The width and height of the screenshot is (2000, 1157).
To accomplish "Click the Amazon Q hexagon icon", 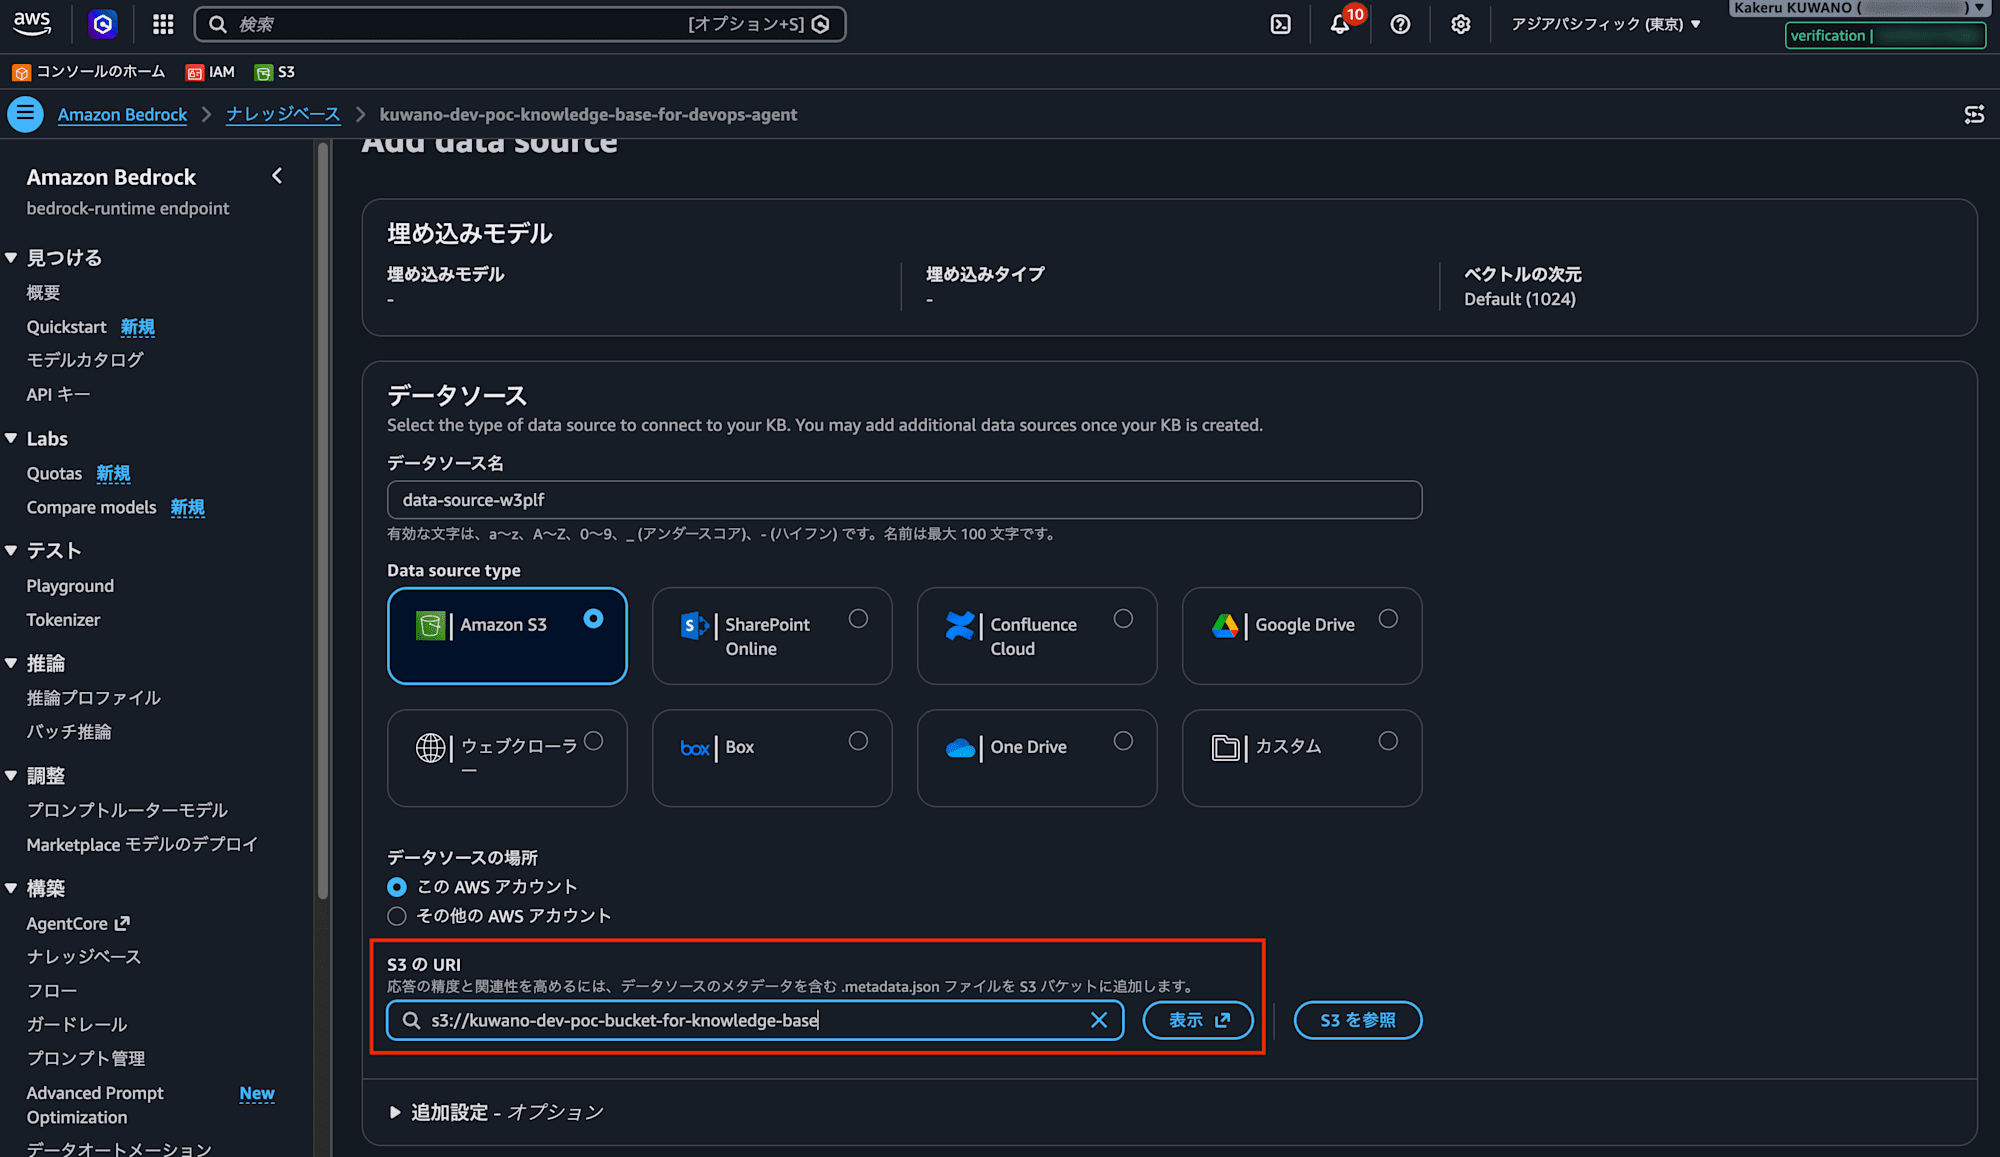I will pyautogui.click(x=102, y=24).
